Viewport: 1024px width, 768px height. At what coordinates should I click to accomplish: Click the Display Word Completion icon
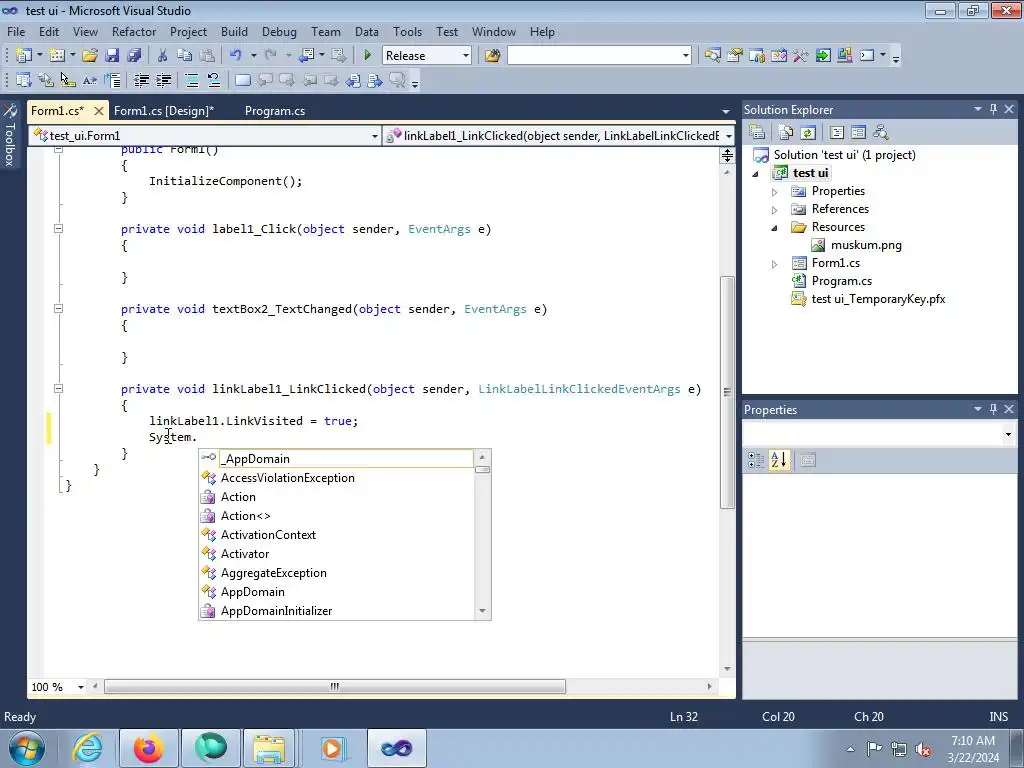point(90,80)
